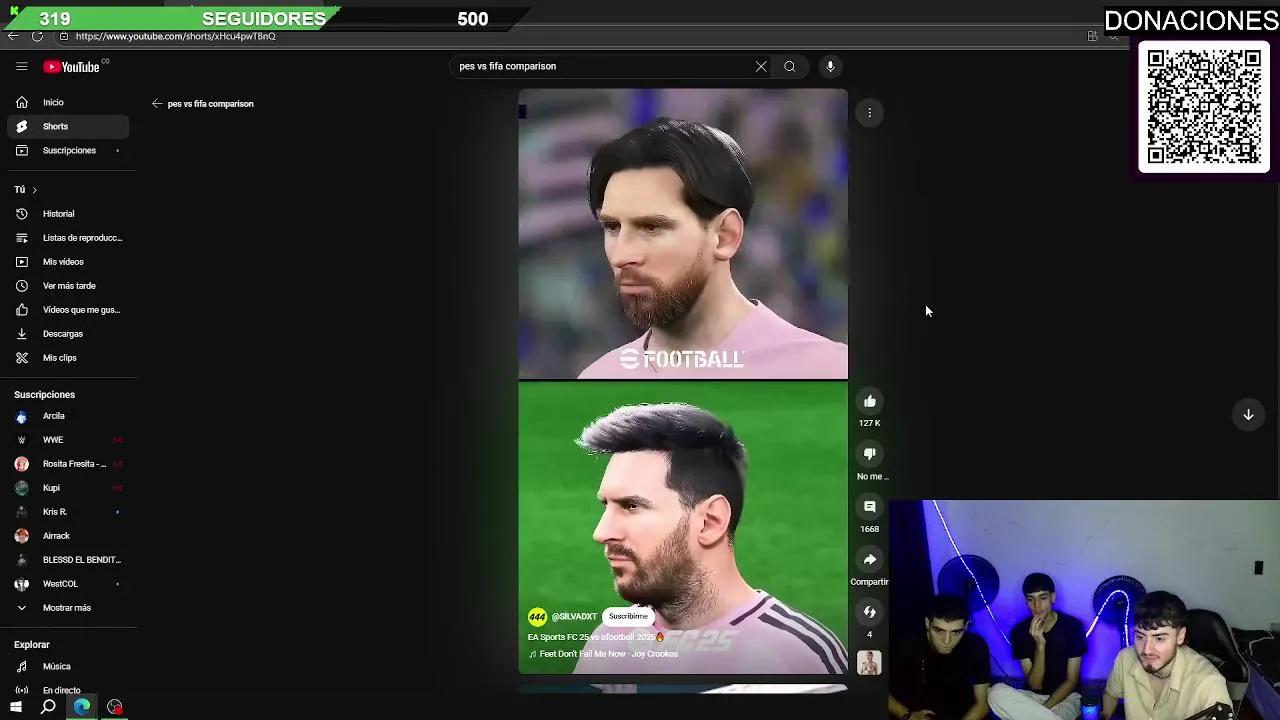Open the WestCOL channel subscription
Screen dimensions: 1280x720
point(68,584)
